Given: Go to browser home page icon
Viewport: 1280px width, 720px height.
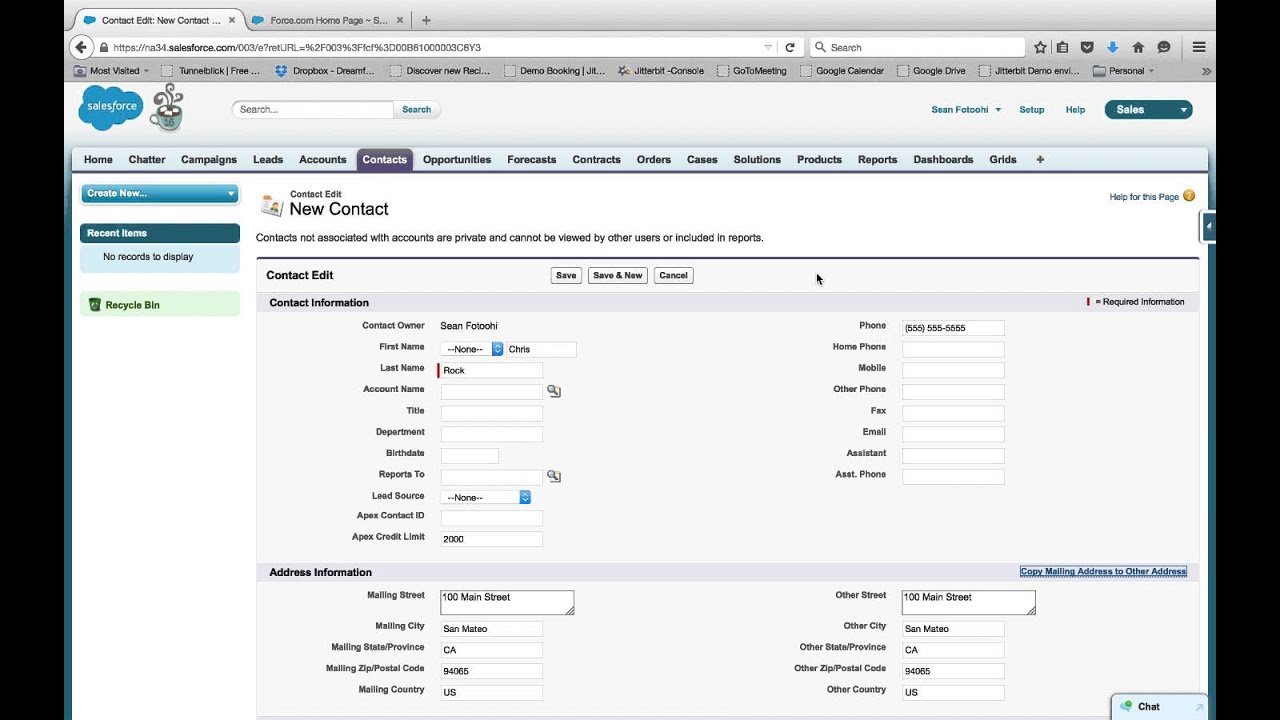Looking at the screenshot, I should pyautogui.click(x=1138, y=47).
